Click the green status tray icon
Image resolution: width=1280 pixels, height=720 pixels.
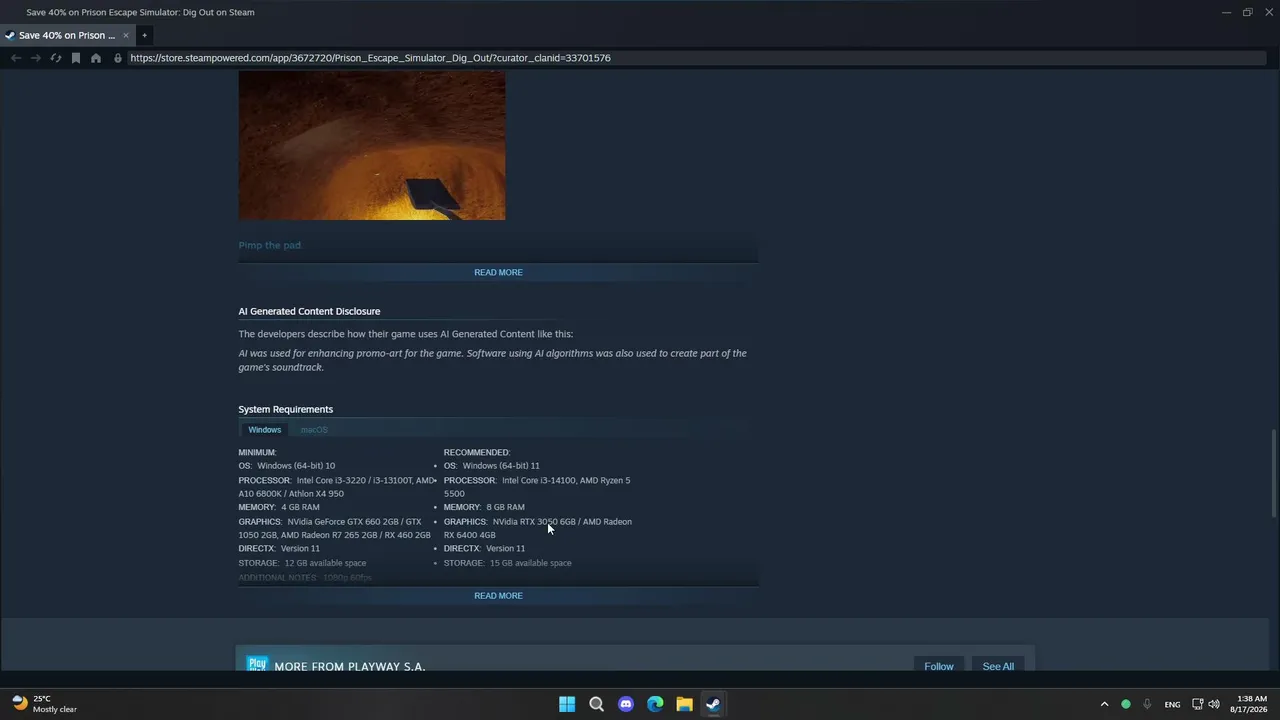pyautogui.click(x=1126, y=704)
